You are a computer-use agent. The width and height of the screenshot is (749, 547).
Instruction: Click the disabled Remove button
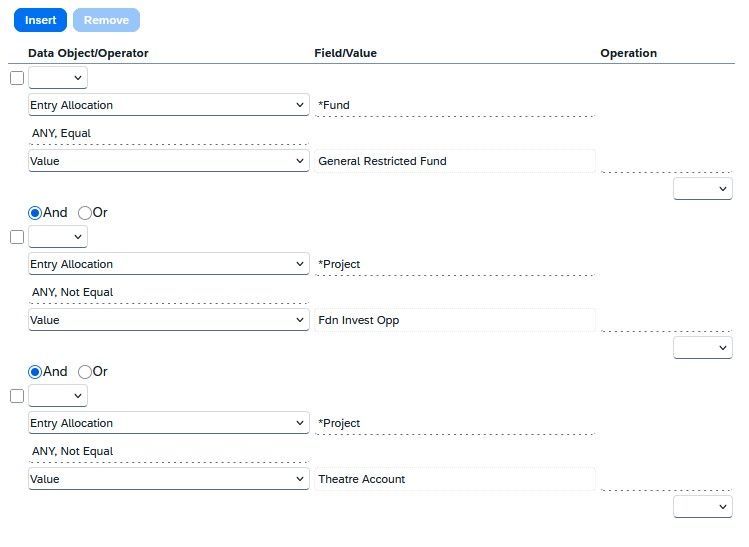pyautogui.click(x=106, y=20)
